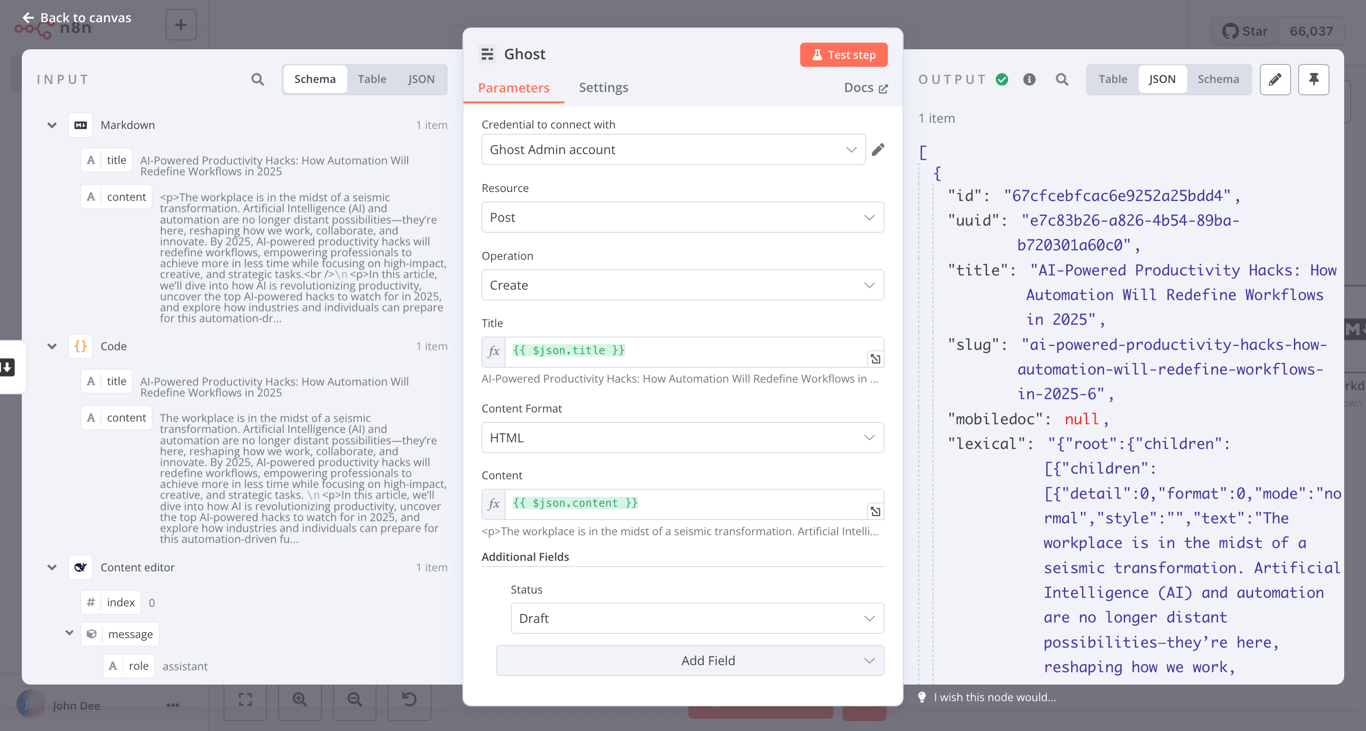Click the edit output pencil icon

pyautogui.click(x=1275, y=78)
